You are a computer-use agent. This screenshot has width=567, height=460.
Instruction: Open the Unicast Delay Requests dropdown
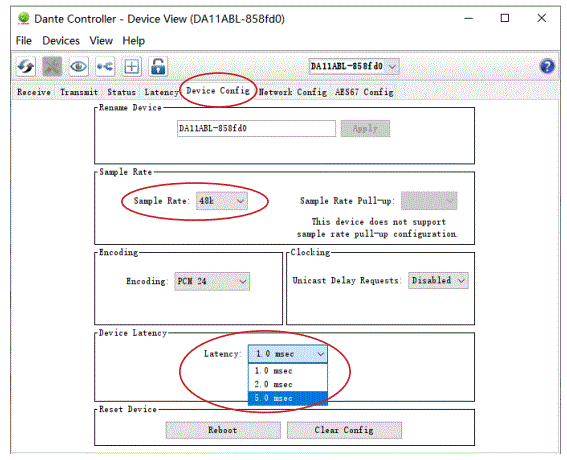pos(438,281)
